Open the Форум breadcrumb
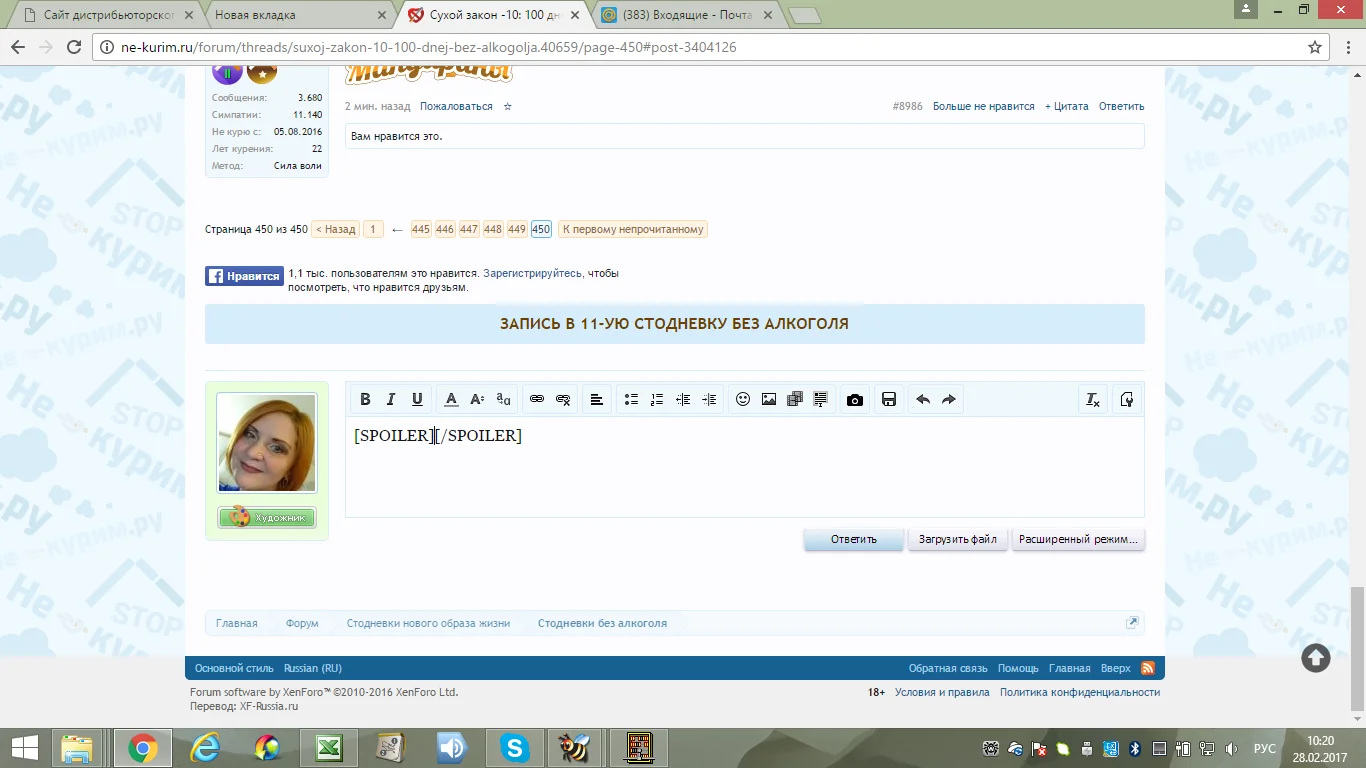 (302, 623)
